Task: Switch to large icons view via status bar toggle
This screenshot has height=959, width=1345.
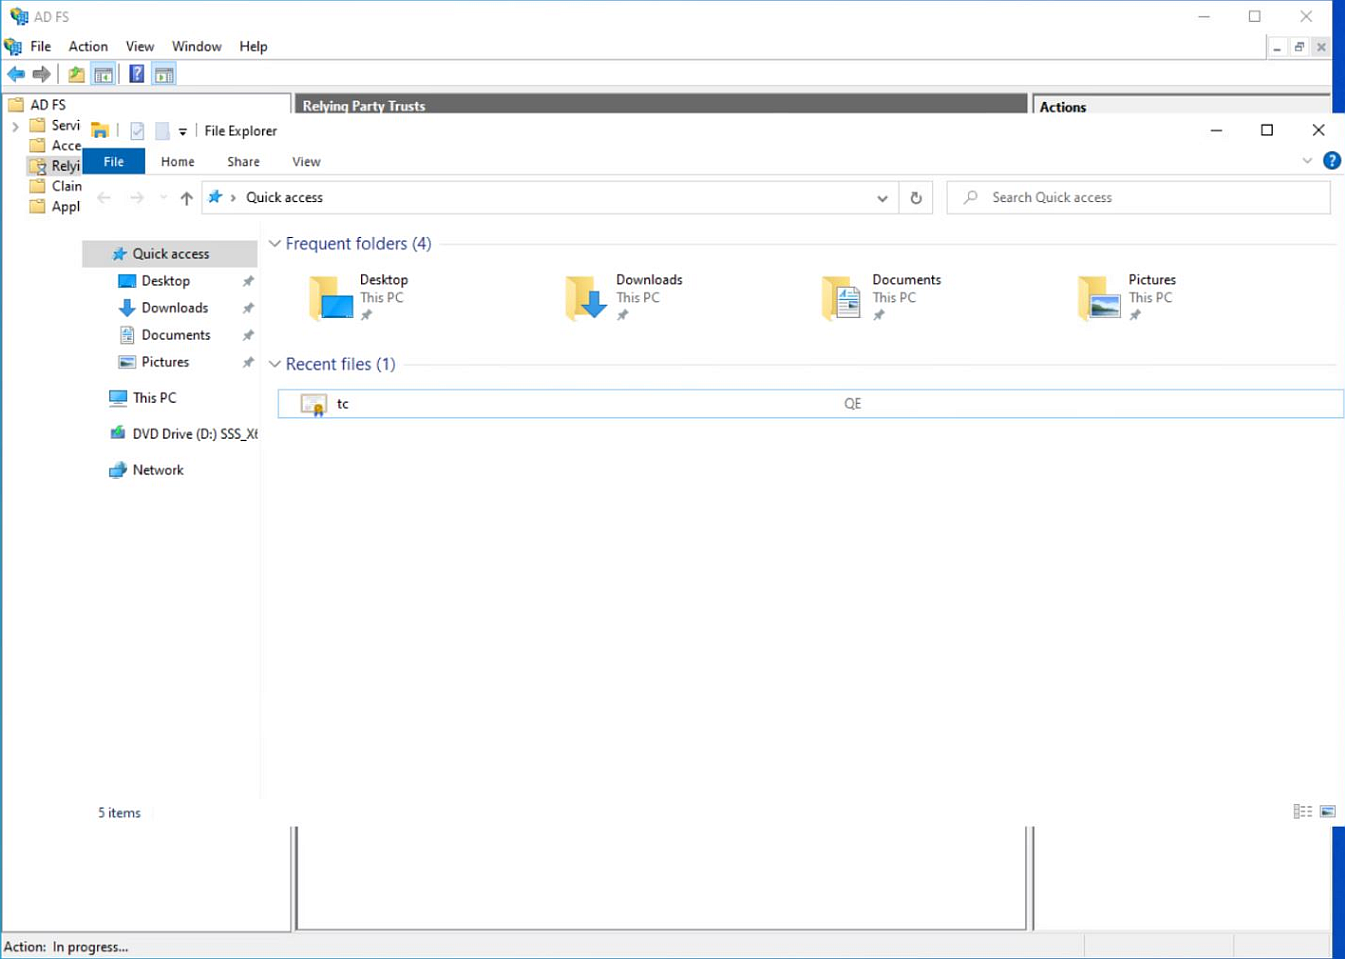Action: coord(1328,811)
